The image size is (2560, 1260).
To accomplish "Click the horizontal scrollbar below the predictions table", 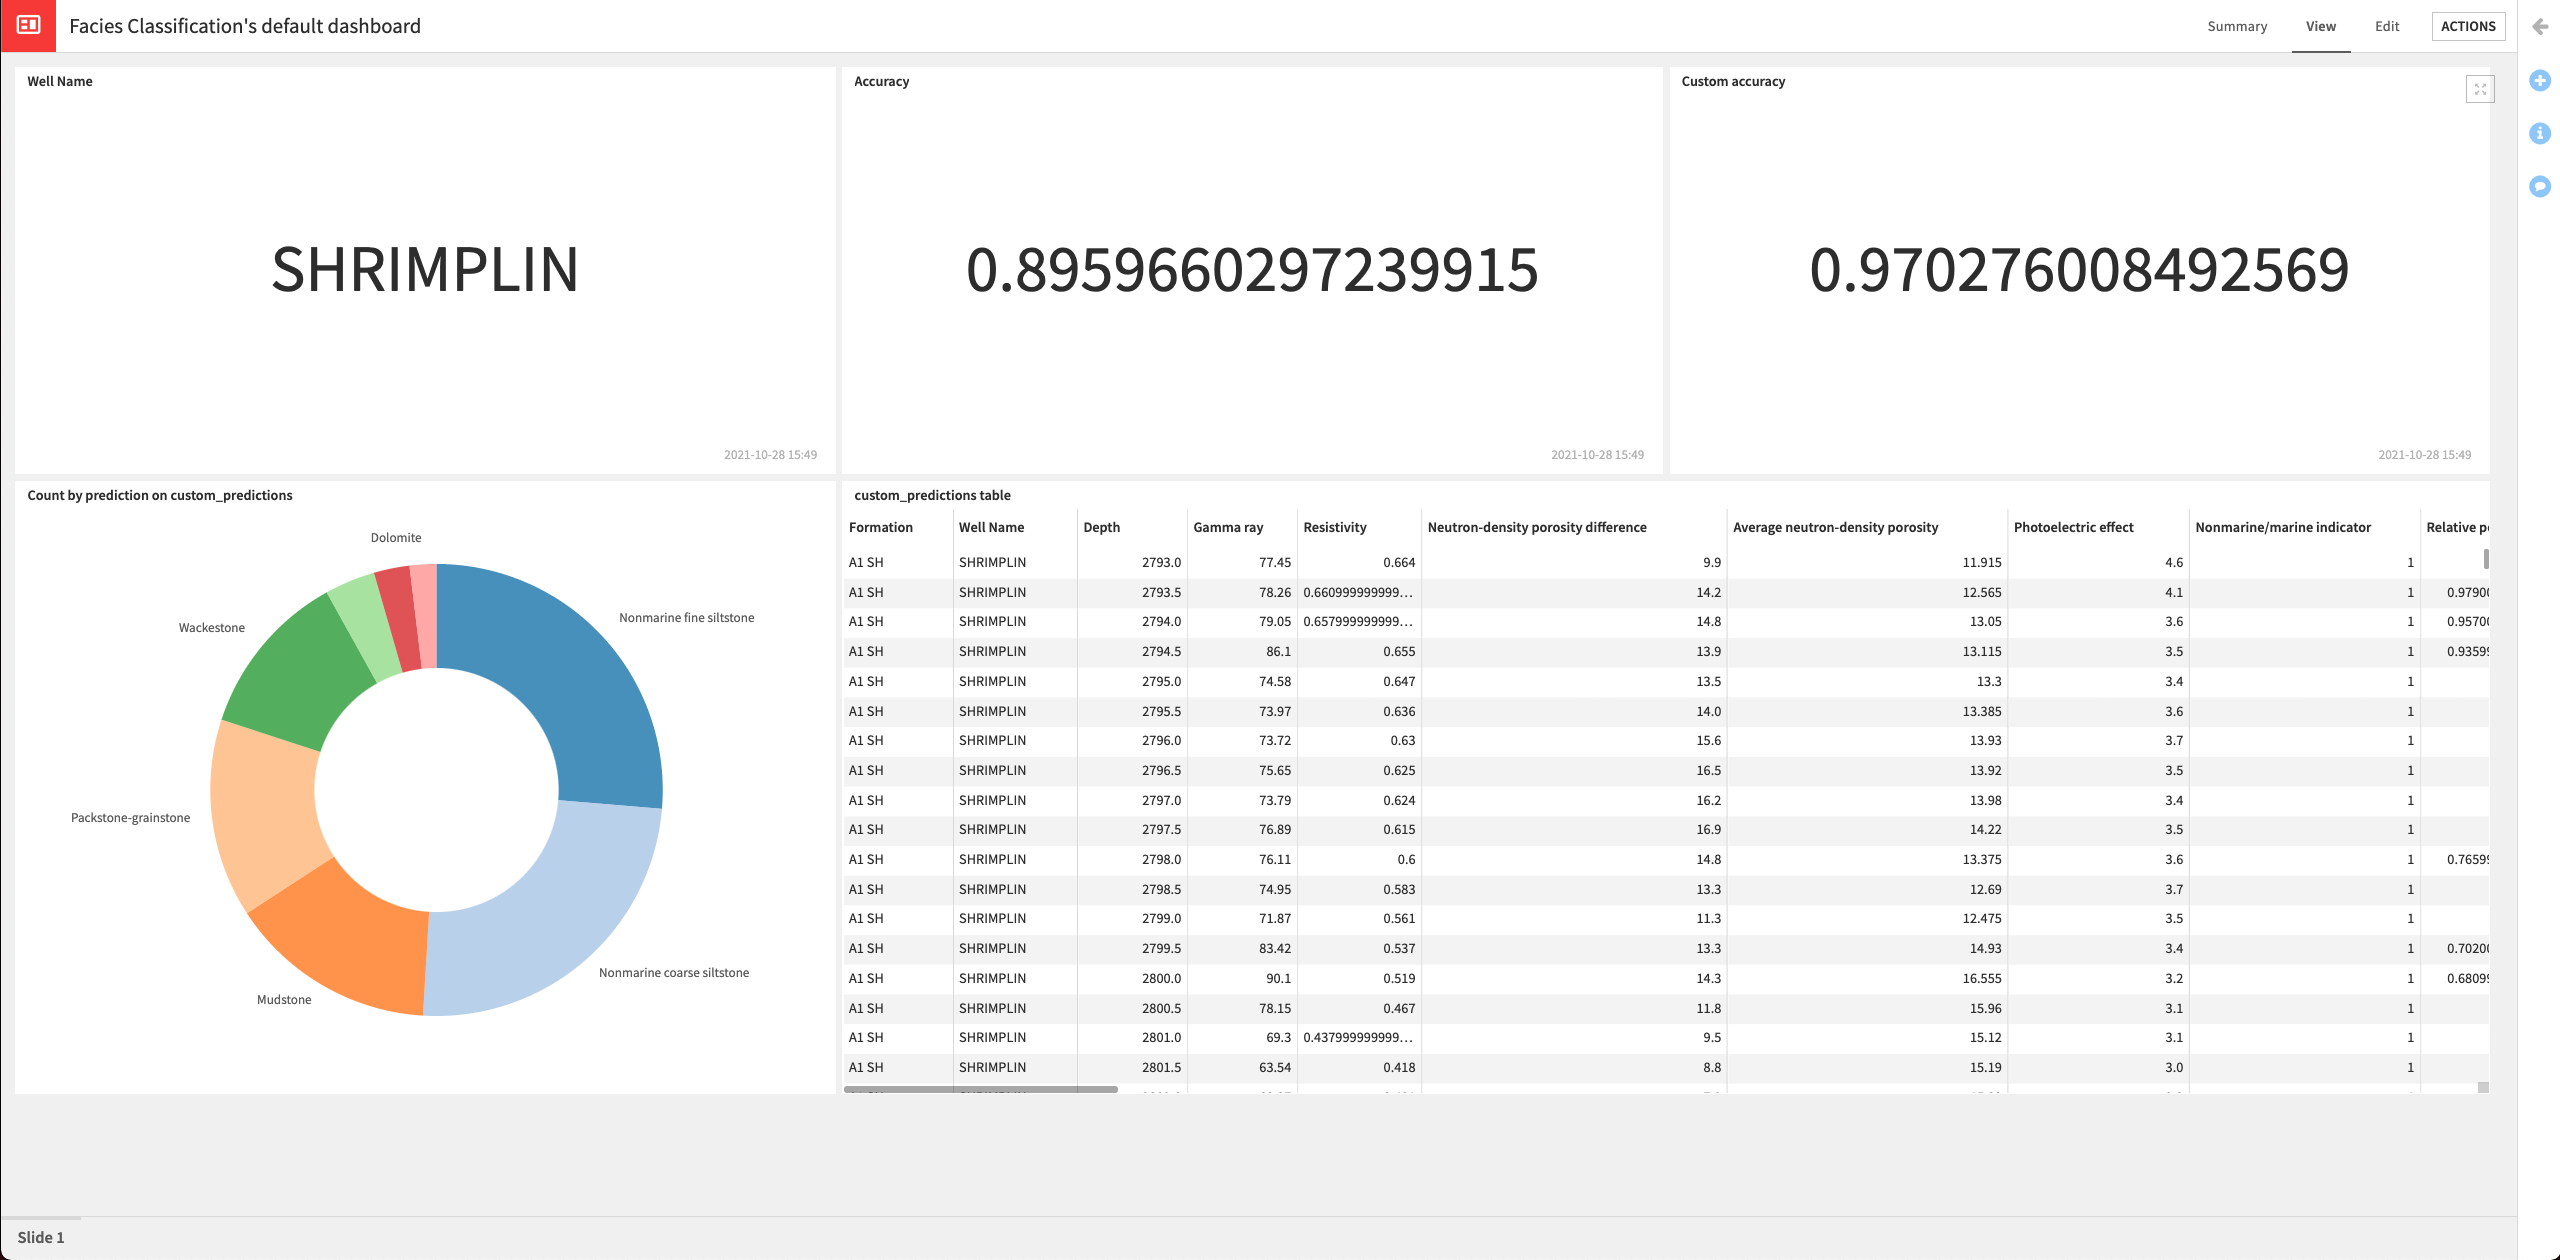I will click(980, 1090).
